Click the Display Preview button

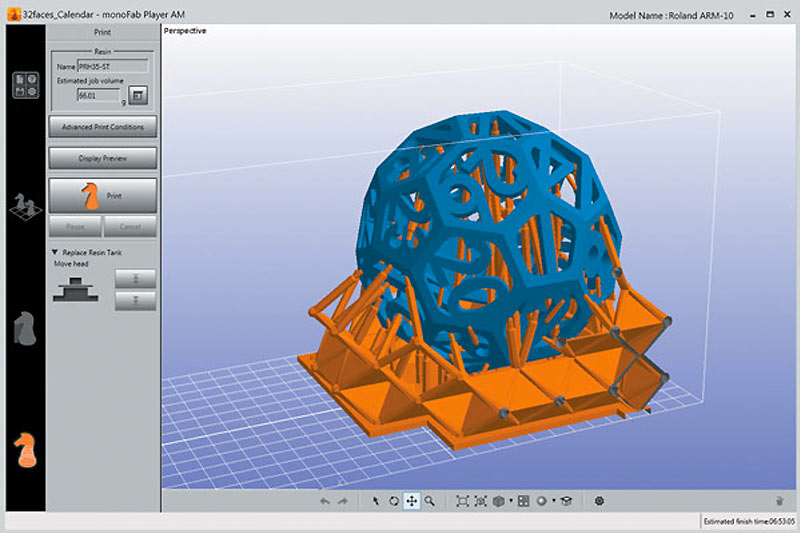(102, 158)
